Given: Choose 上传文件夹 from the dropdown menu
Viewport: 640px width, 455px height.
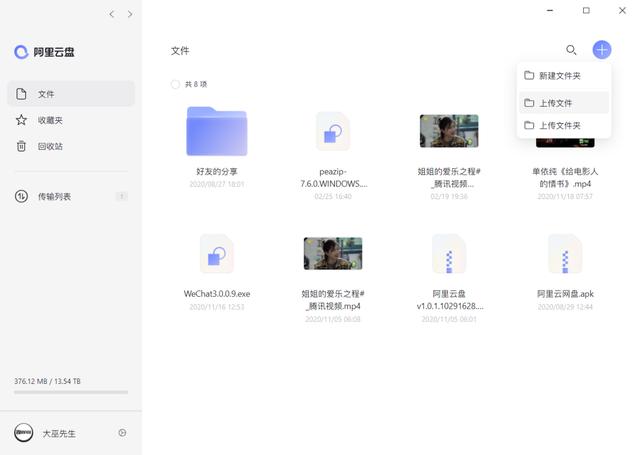Looking at the screenshot, I should click(x=564, y=125).
